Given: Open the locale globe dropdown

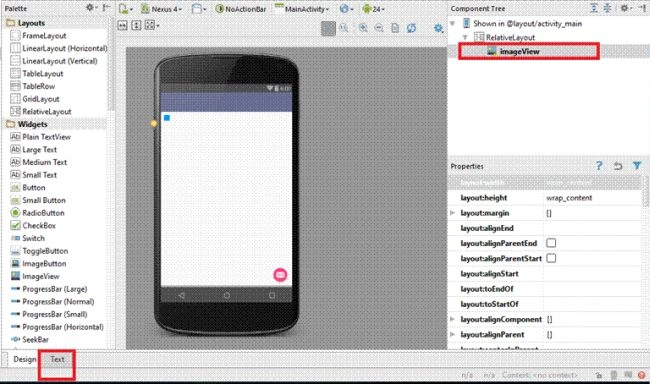Looking at the screenshot, I should [346, 9].
